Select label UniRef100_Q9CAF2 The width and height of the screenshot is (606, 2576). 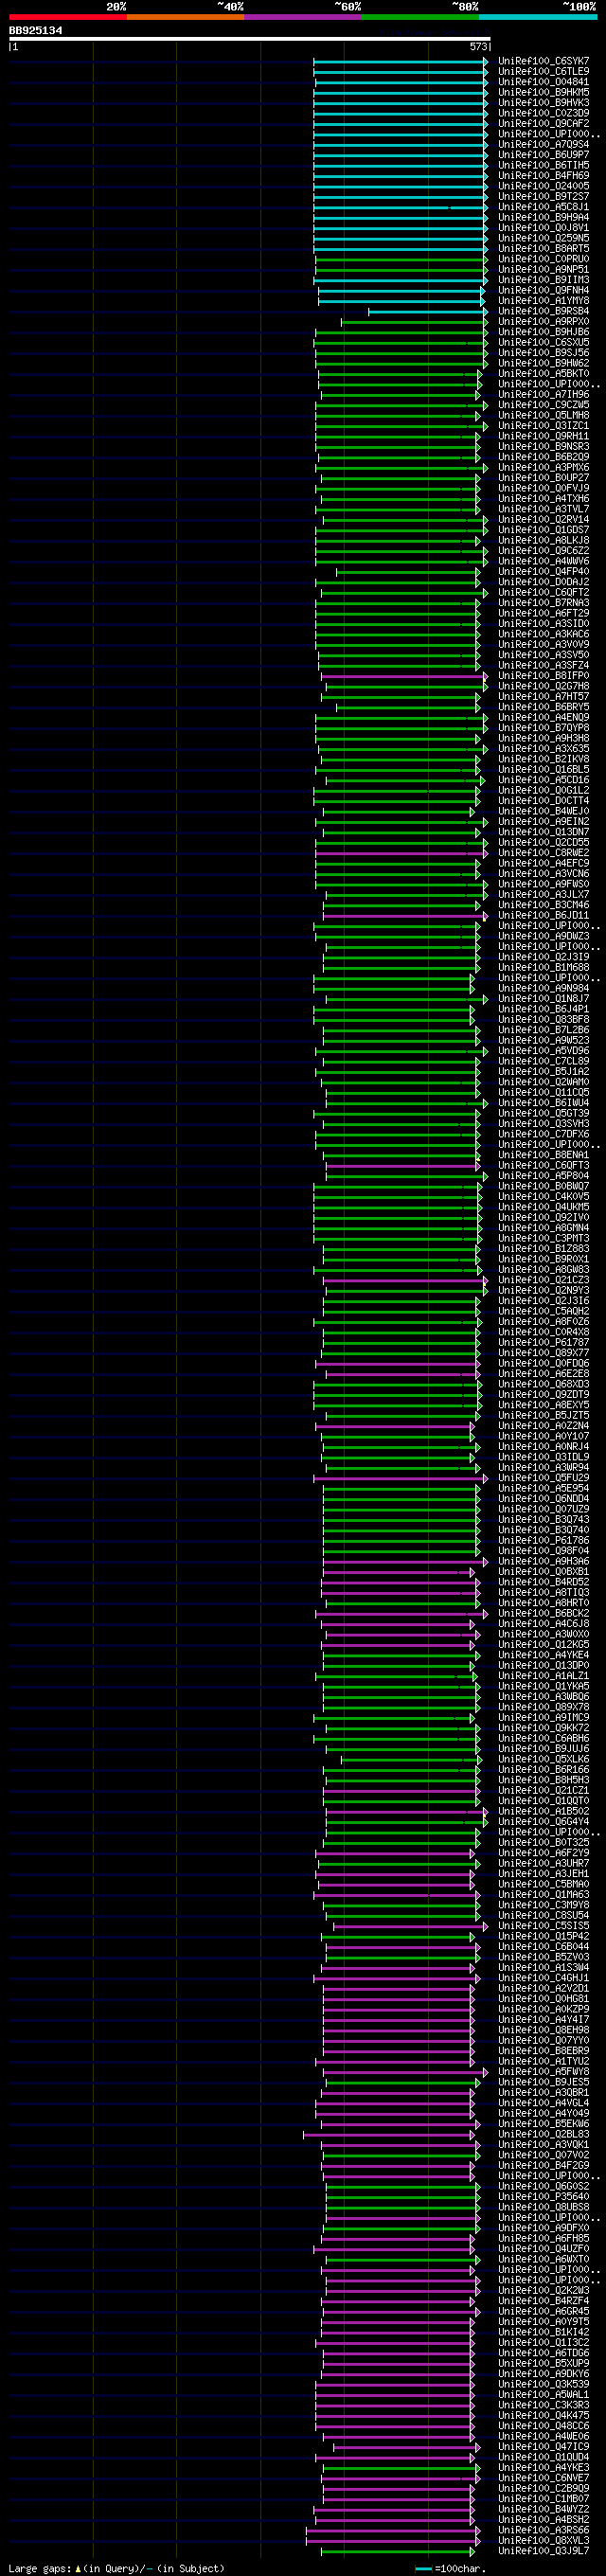pos(544,124)
